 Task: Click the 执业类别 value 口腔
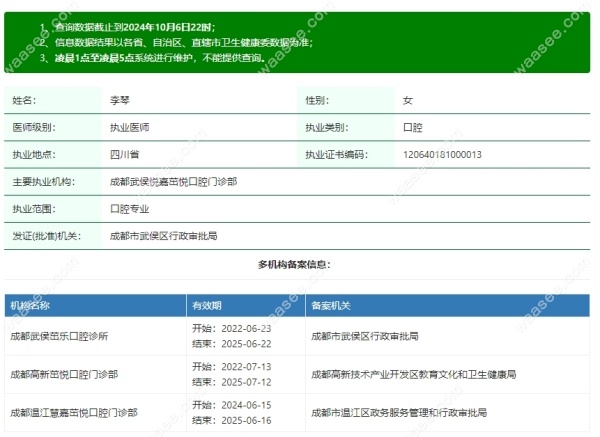(x=413, y=127)
